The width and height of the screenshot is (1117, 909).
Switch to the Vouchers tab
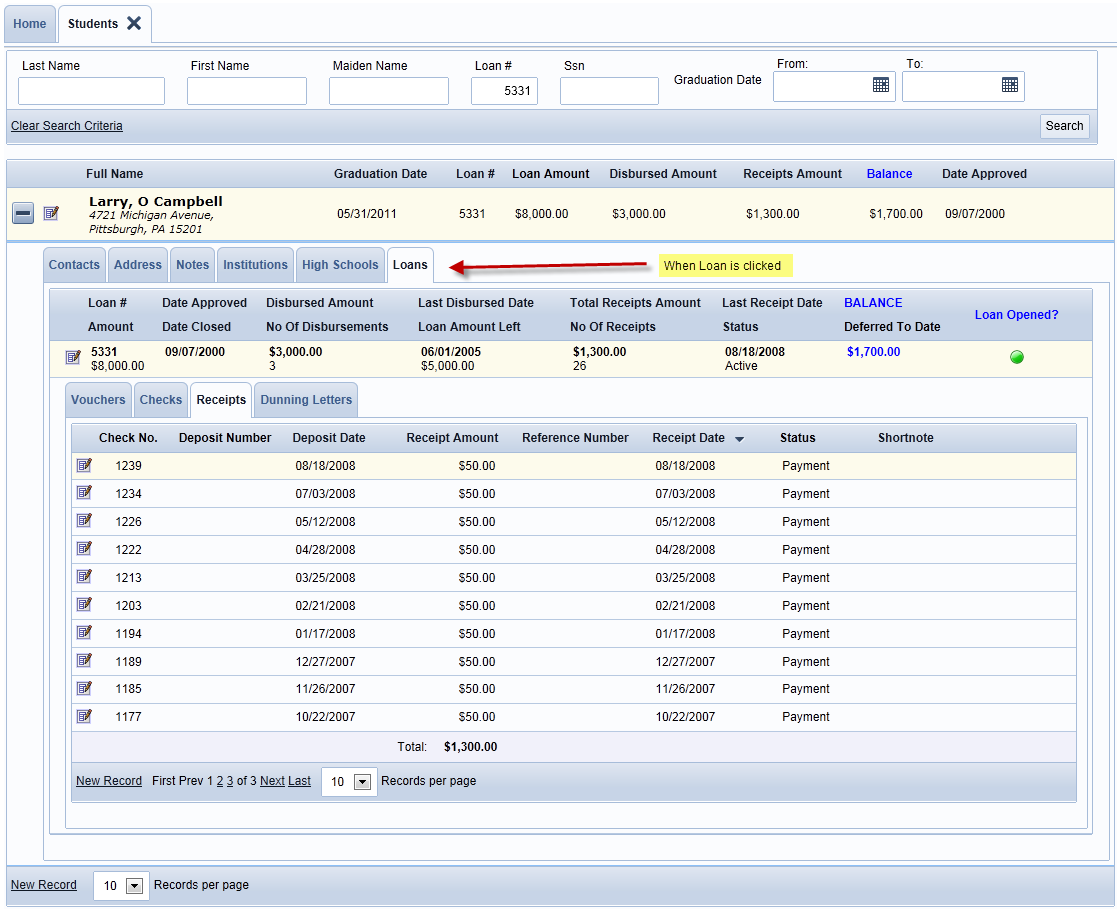click(98, 400)
